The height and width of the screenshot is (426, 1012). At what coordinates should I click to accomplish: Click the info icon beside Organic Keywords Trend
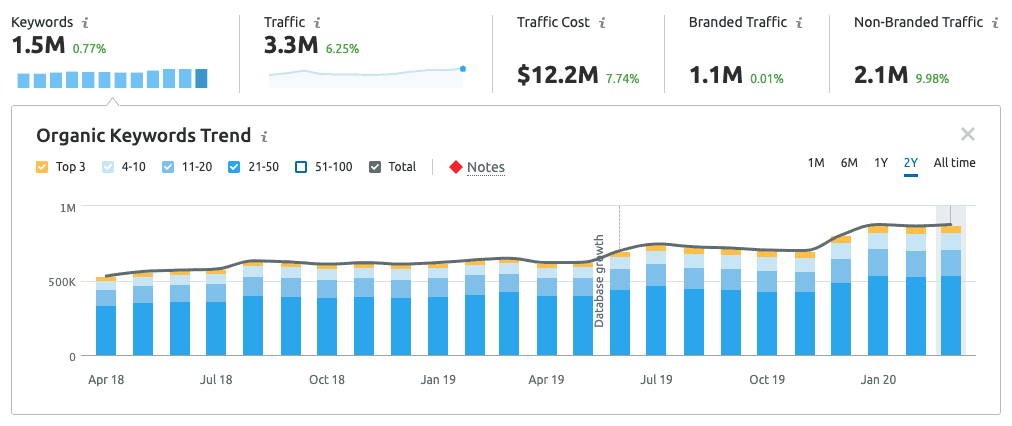264,137
